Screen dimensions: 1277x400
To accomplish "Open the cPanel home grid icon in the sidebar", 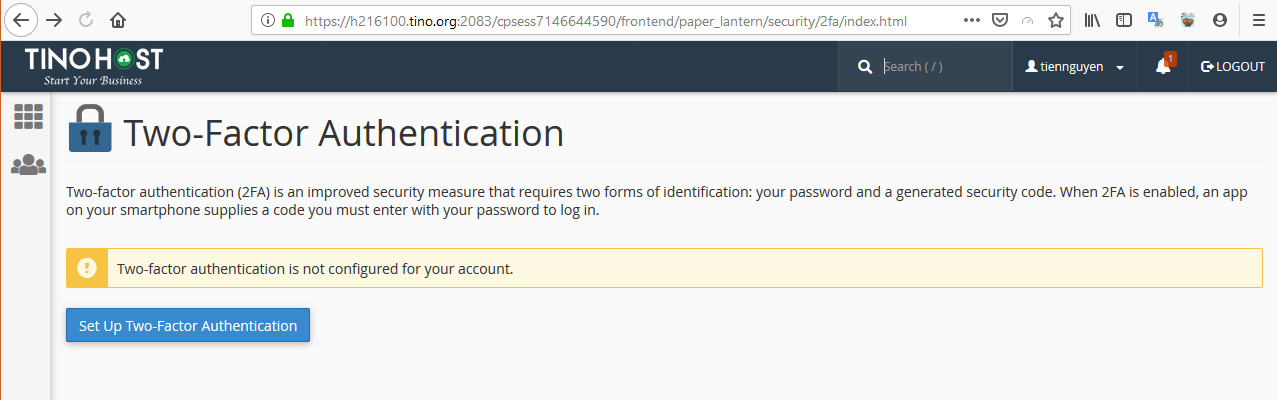I will click(28, 117).
